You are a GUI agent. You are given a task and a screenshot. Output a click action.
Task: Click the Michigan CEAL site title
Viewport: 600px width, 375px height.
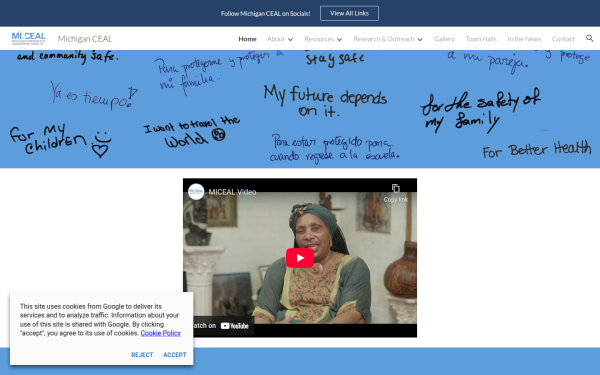[85, 39]
